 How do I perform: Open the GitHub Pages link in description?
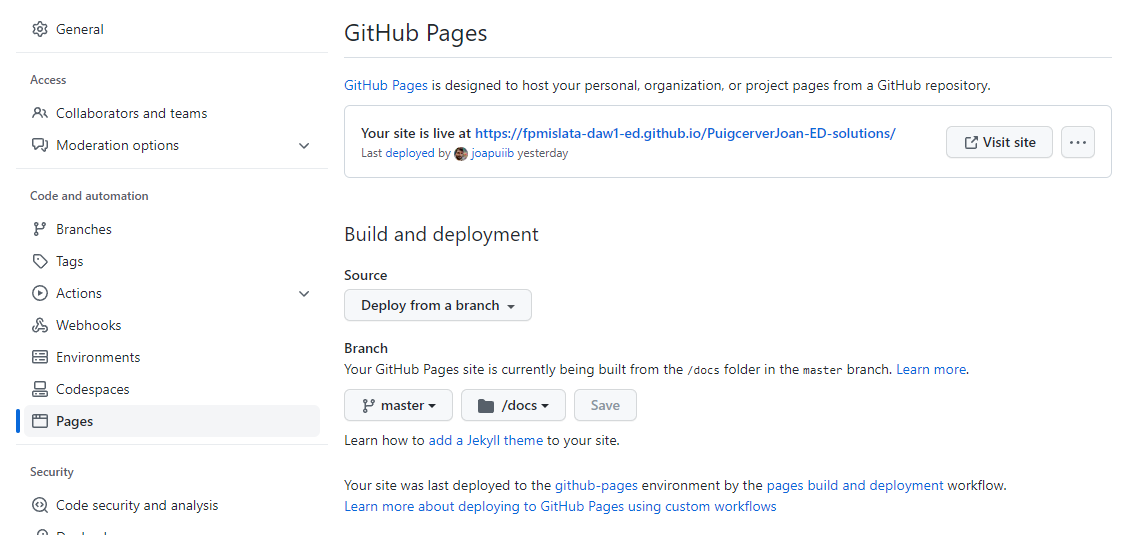(386, 85)
